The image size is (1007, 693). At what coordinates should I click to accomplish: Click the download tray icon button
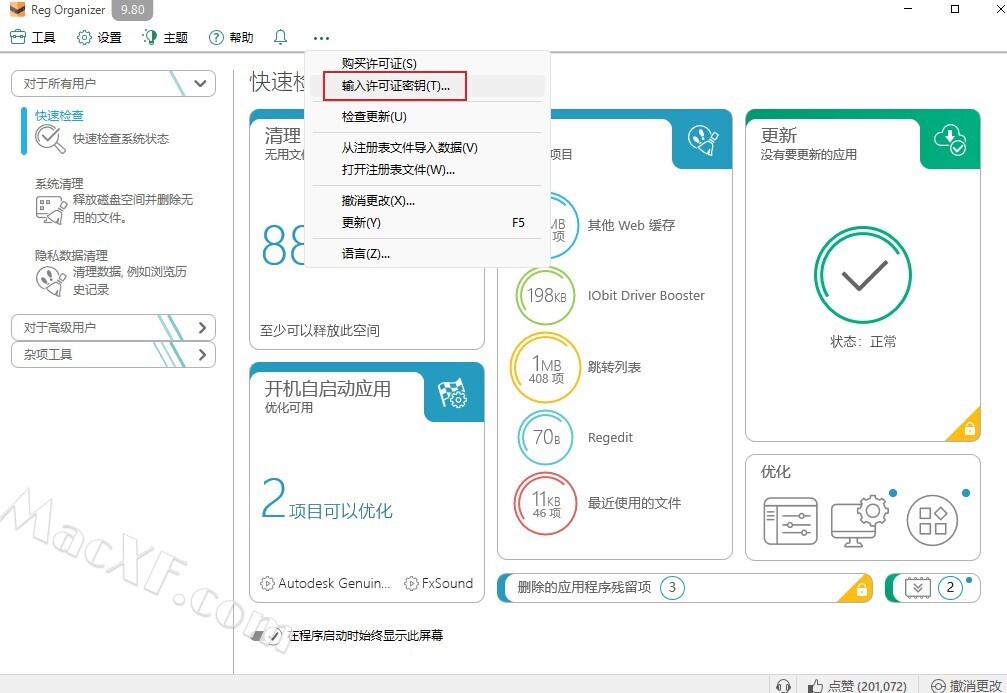(x=917, y=588)
